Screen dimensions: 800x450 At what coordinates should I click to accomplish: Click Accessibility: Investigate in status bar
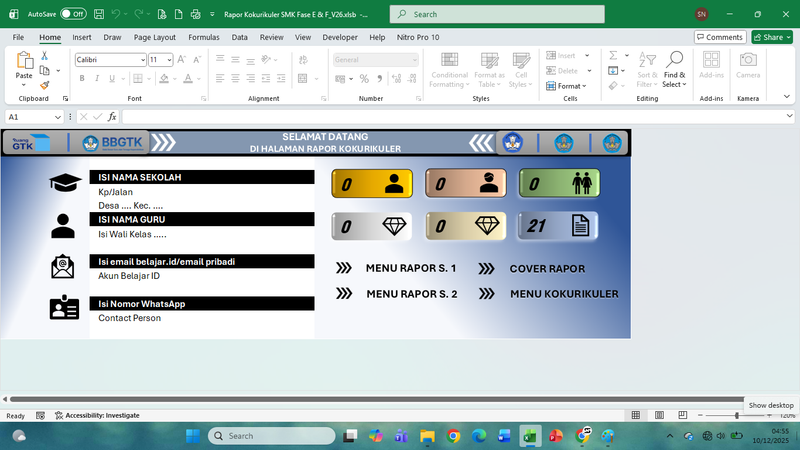coord(97,415)
